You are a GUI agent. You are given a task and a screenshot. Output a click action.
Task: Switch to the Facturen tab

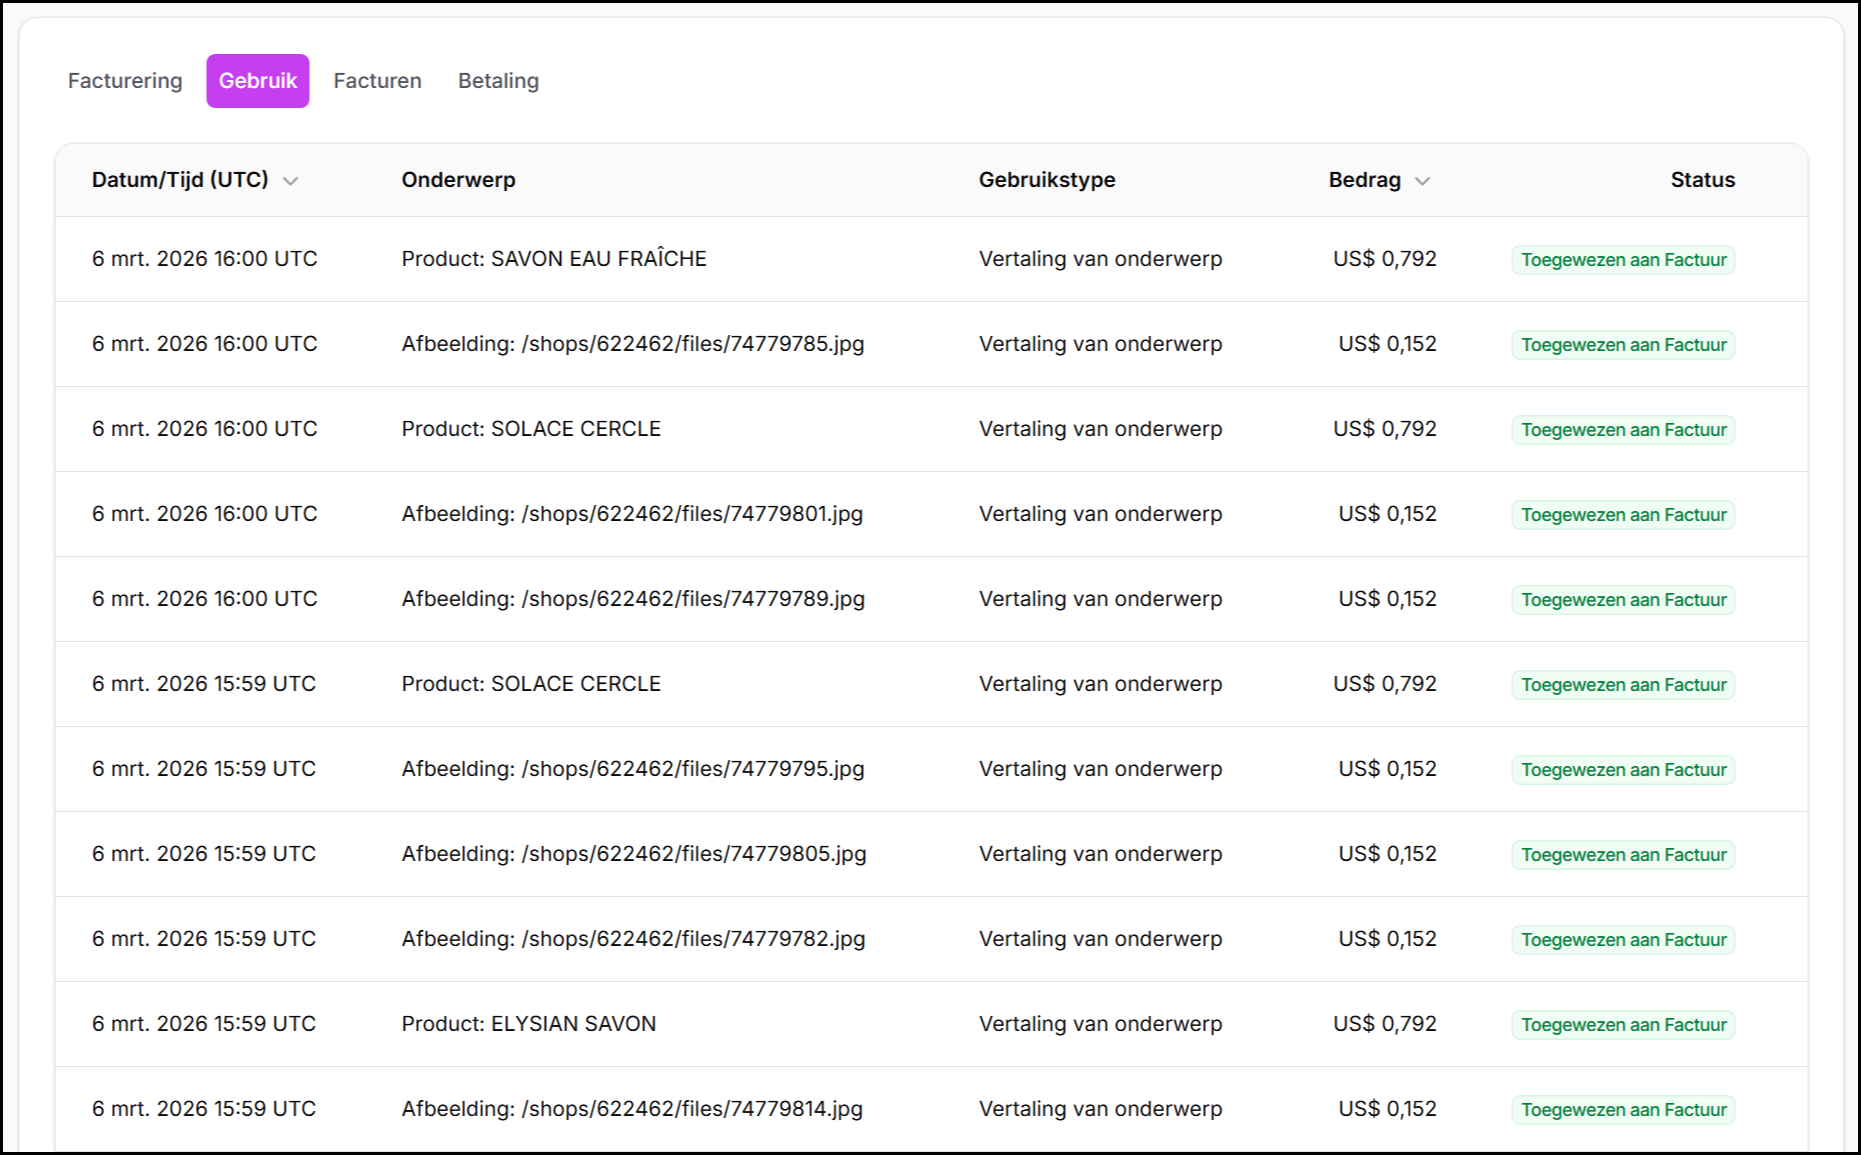(377, 81)
